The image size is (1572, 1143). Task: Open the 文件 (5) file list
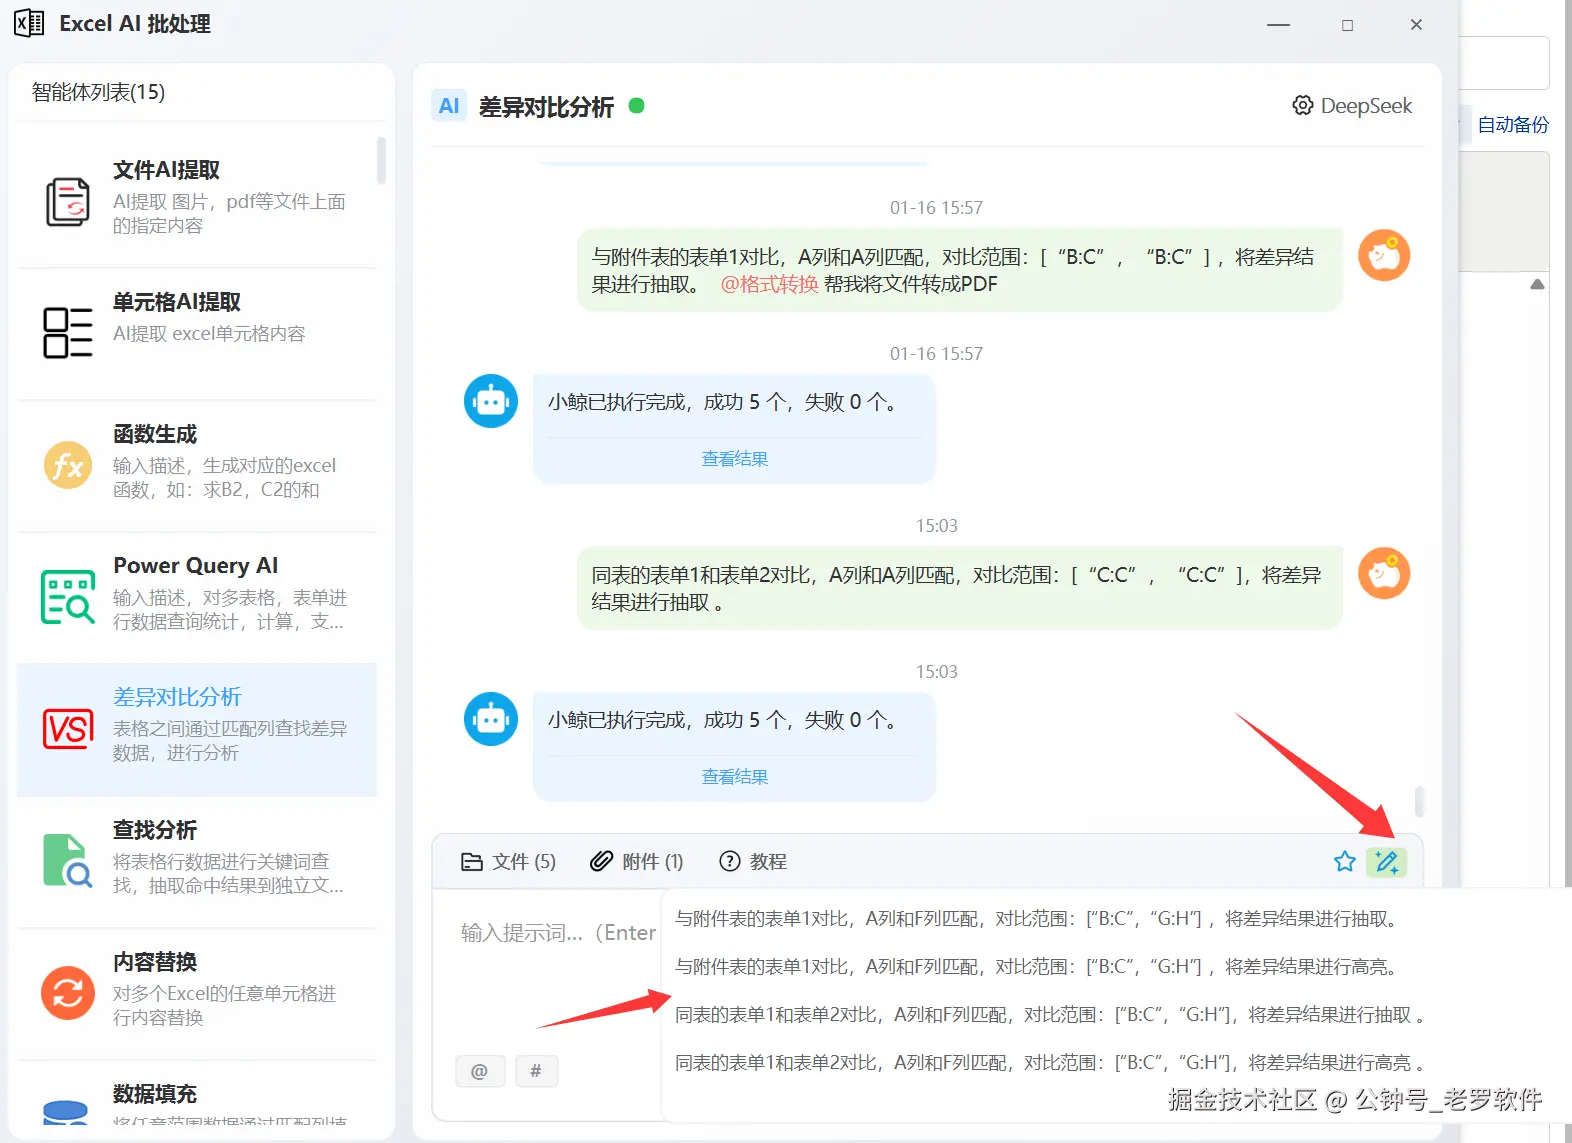coord(508,861)
